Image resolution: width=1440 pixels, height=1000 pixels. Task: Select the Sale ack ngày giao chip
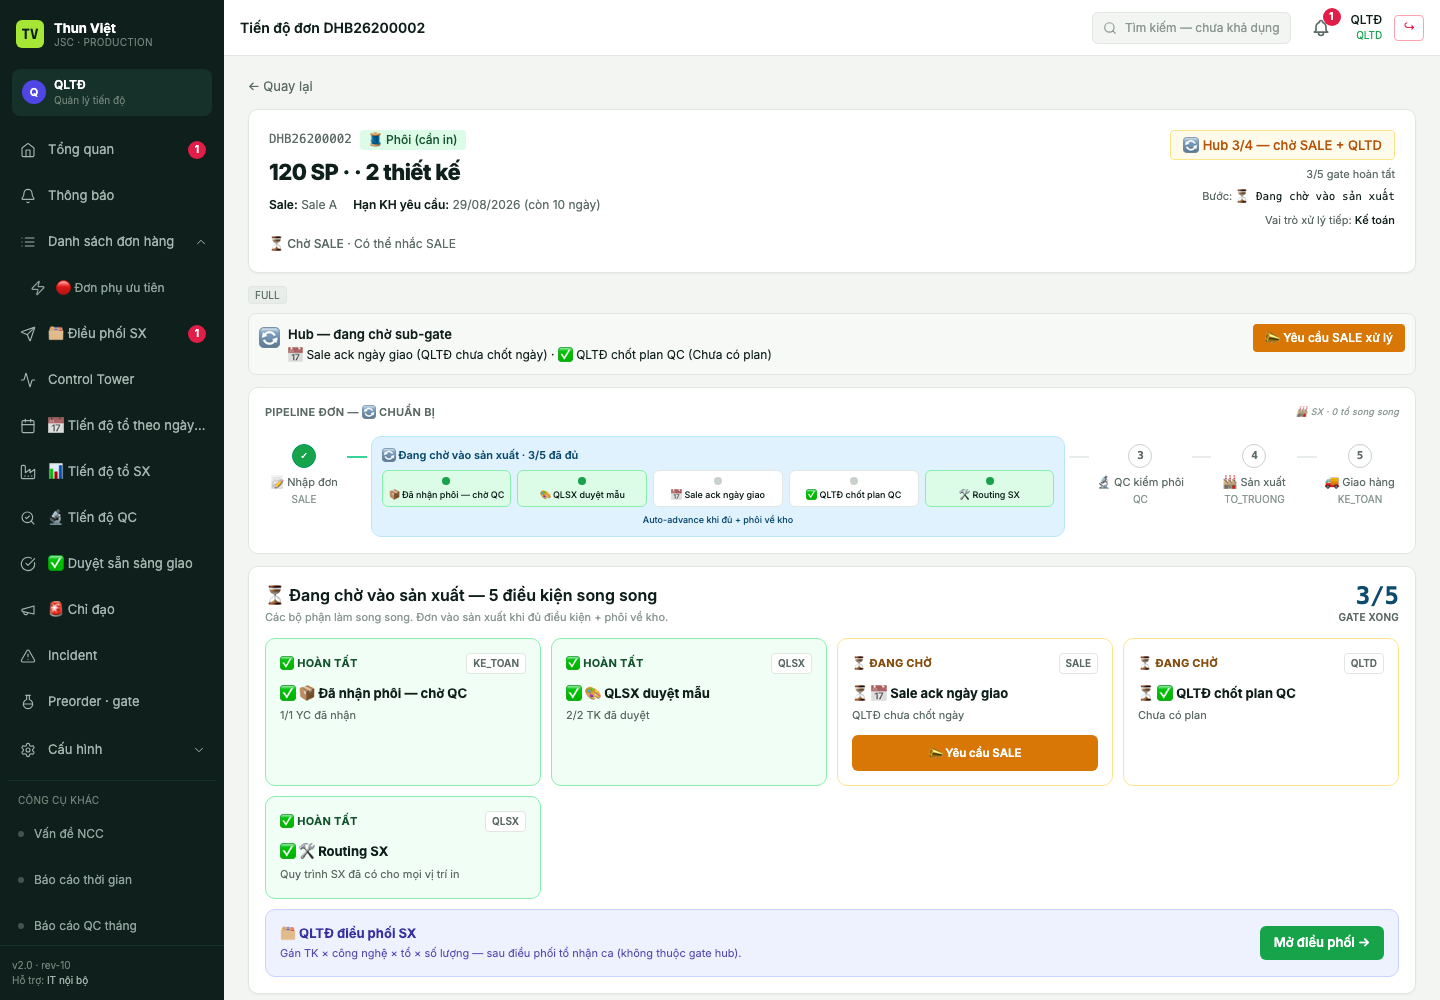(717, 489)
